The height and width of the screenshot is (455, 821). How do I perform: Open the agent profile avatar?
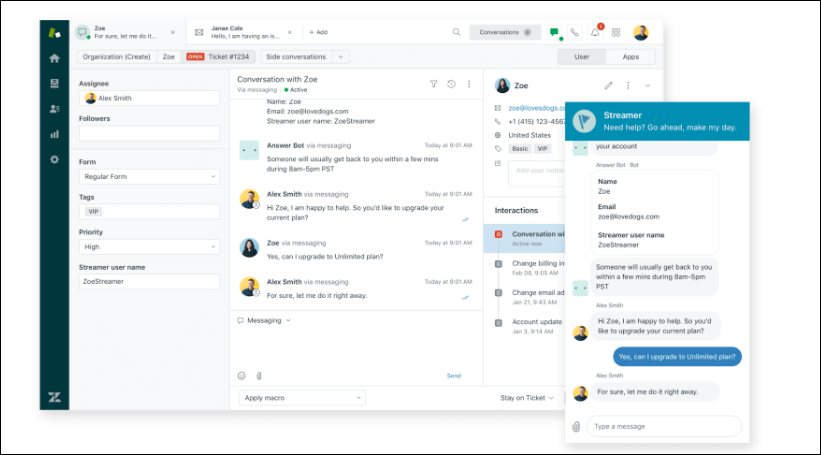641,32
